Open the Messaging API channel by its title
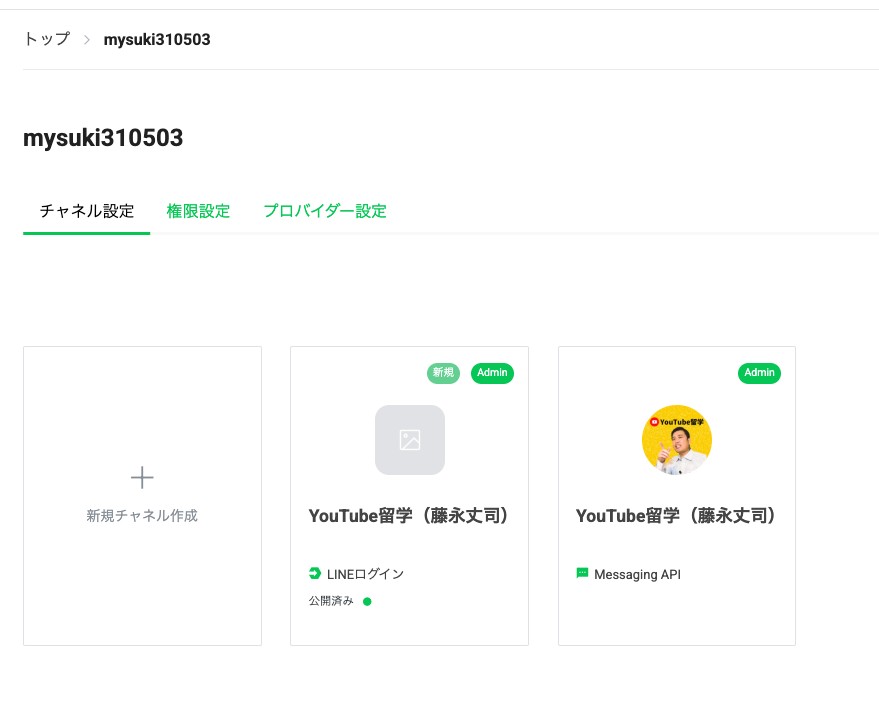The height and width of the screenshot is (708, 879). [677, 516]
